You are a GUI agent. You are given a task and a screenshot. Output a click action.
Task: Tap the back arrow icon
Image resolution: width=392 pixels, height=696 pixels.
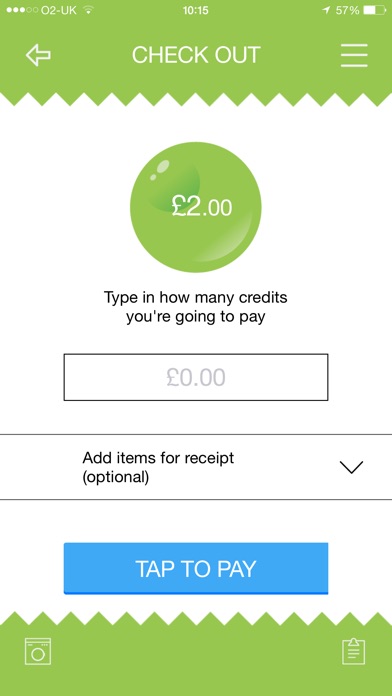tap(38, 55)
